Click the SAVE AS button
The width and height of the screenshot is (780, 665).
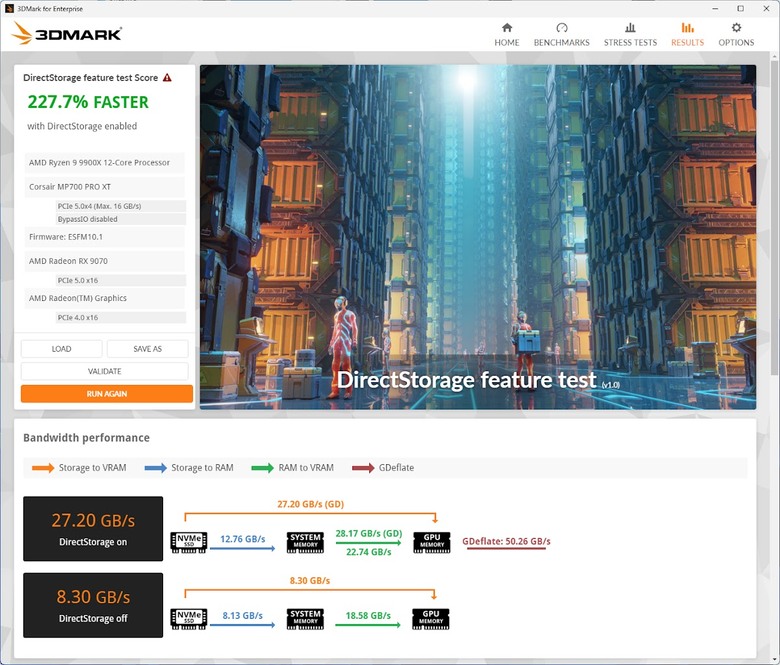(148, 349)
